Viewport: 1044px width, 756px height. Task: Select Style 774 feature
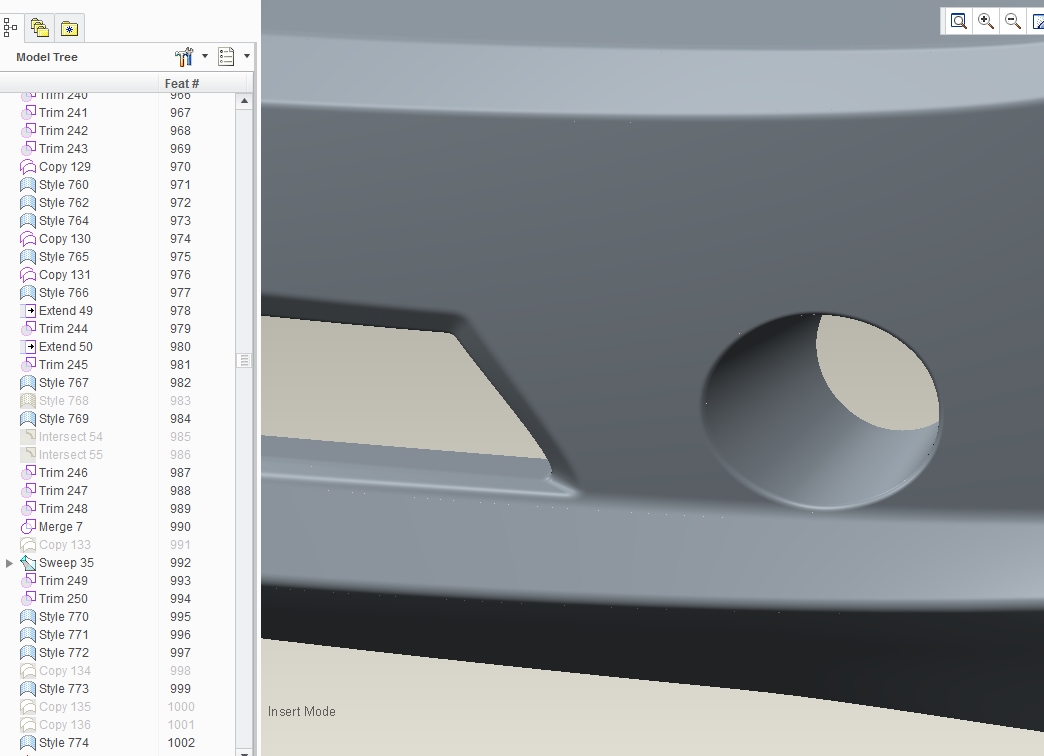(64, 742)
